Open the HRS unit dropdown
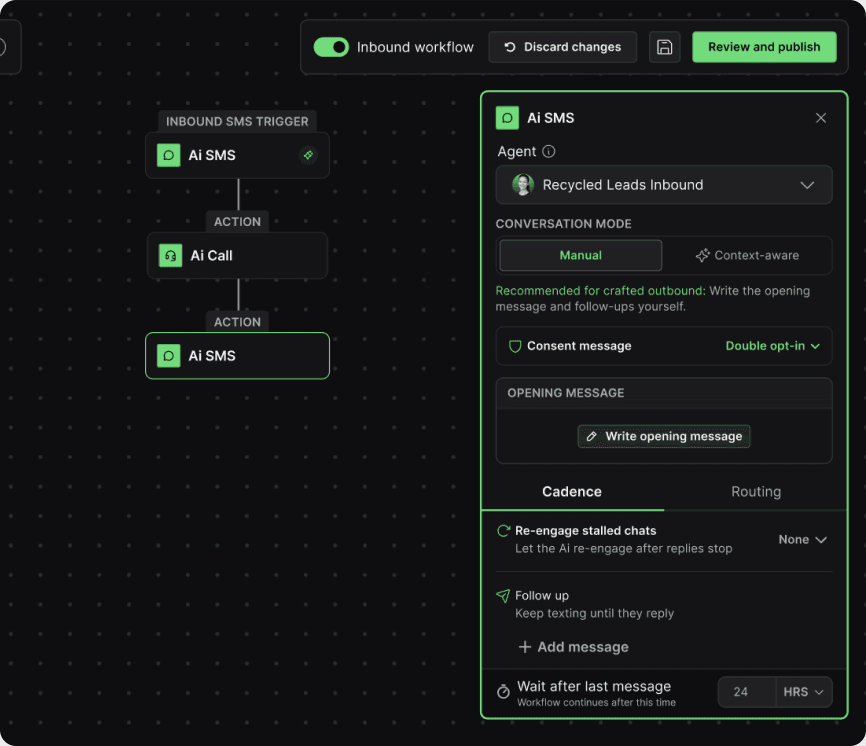This screenshot has width=866, height=746. [x=804, y=692]
